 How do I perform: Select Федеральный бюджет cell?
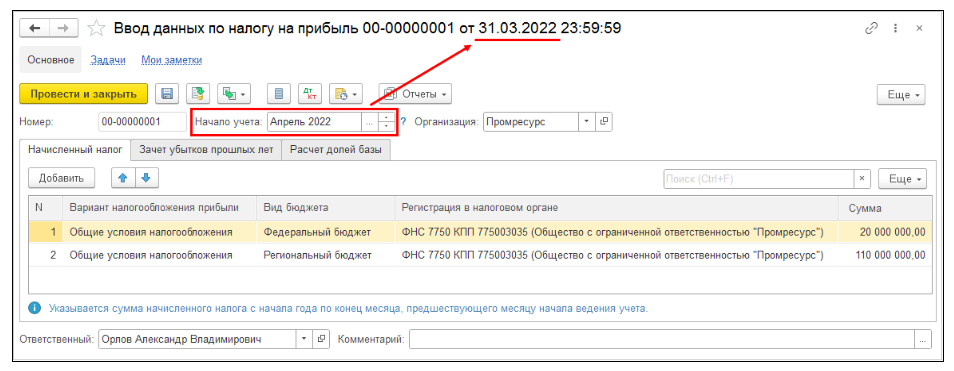[x=326, y=232]
